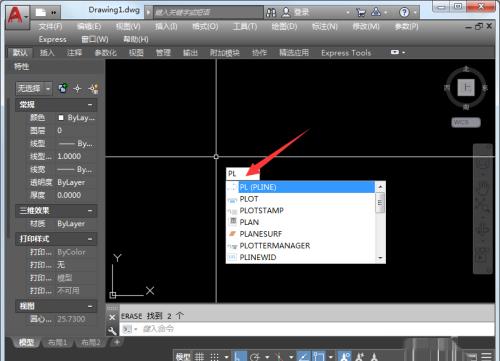Click the binoculars search icon
This screenshot has height=361, width=500.
(x=271, y=13)
